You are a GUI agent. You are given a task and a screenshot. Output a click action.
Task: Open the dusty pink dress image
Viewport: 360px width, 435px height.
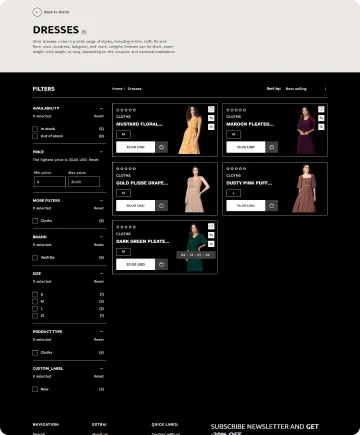(304, 189)
